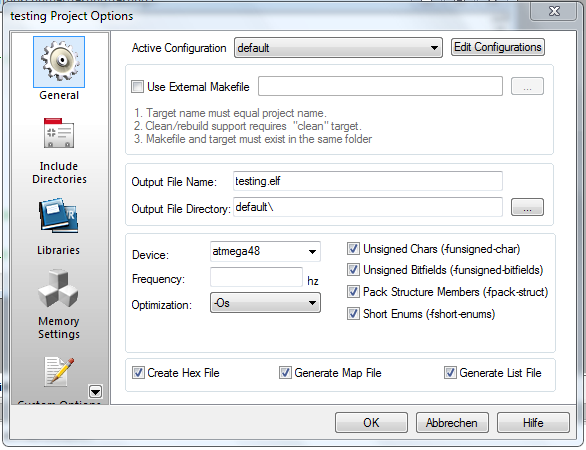Image resolution: width=586 pixels, height=450 pixels.
Task: Open the Libraries books icon
Action: tap(59, 216)
